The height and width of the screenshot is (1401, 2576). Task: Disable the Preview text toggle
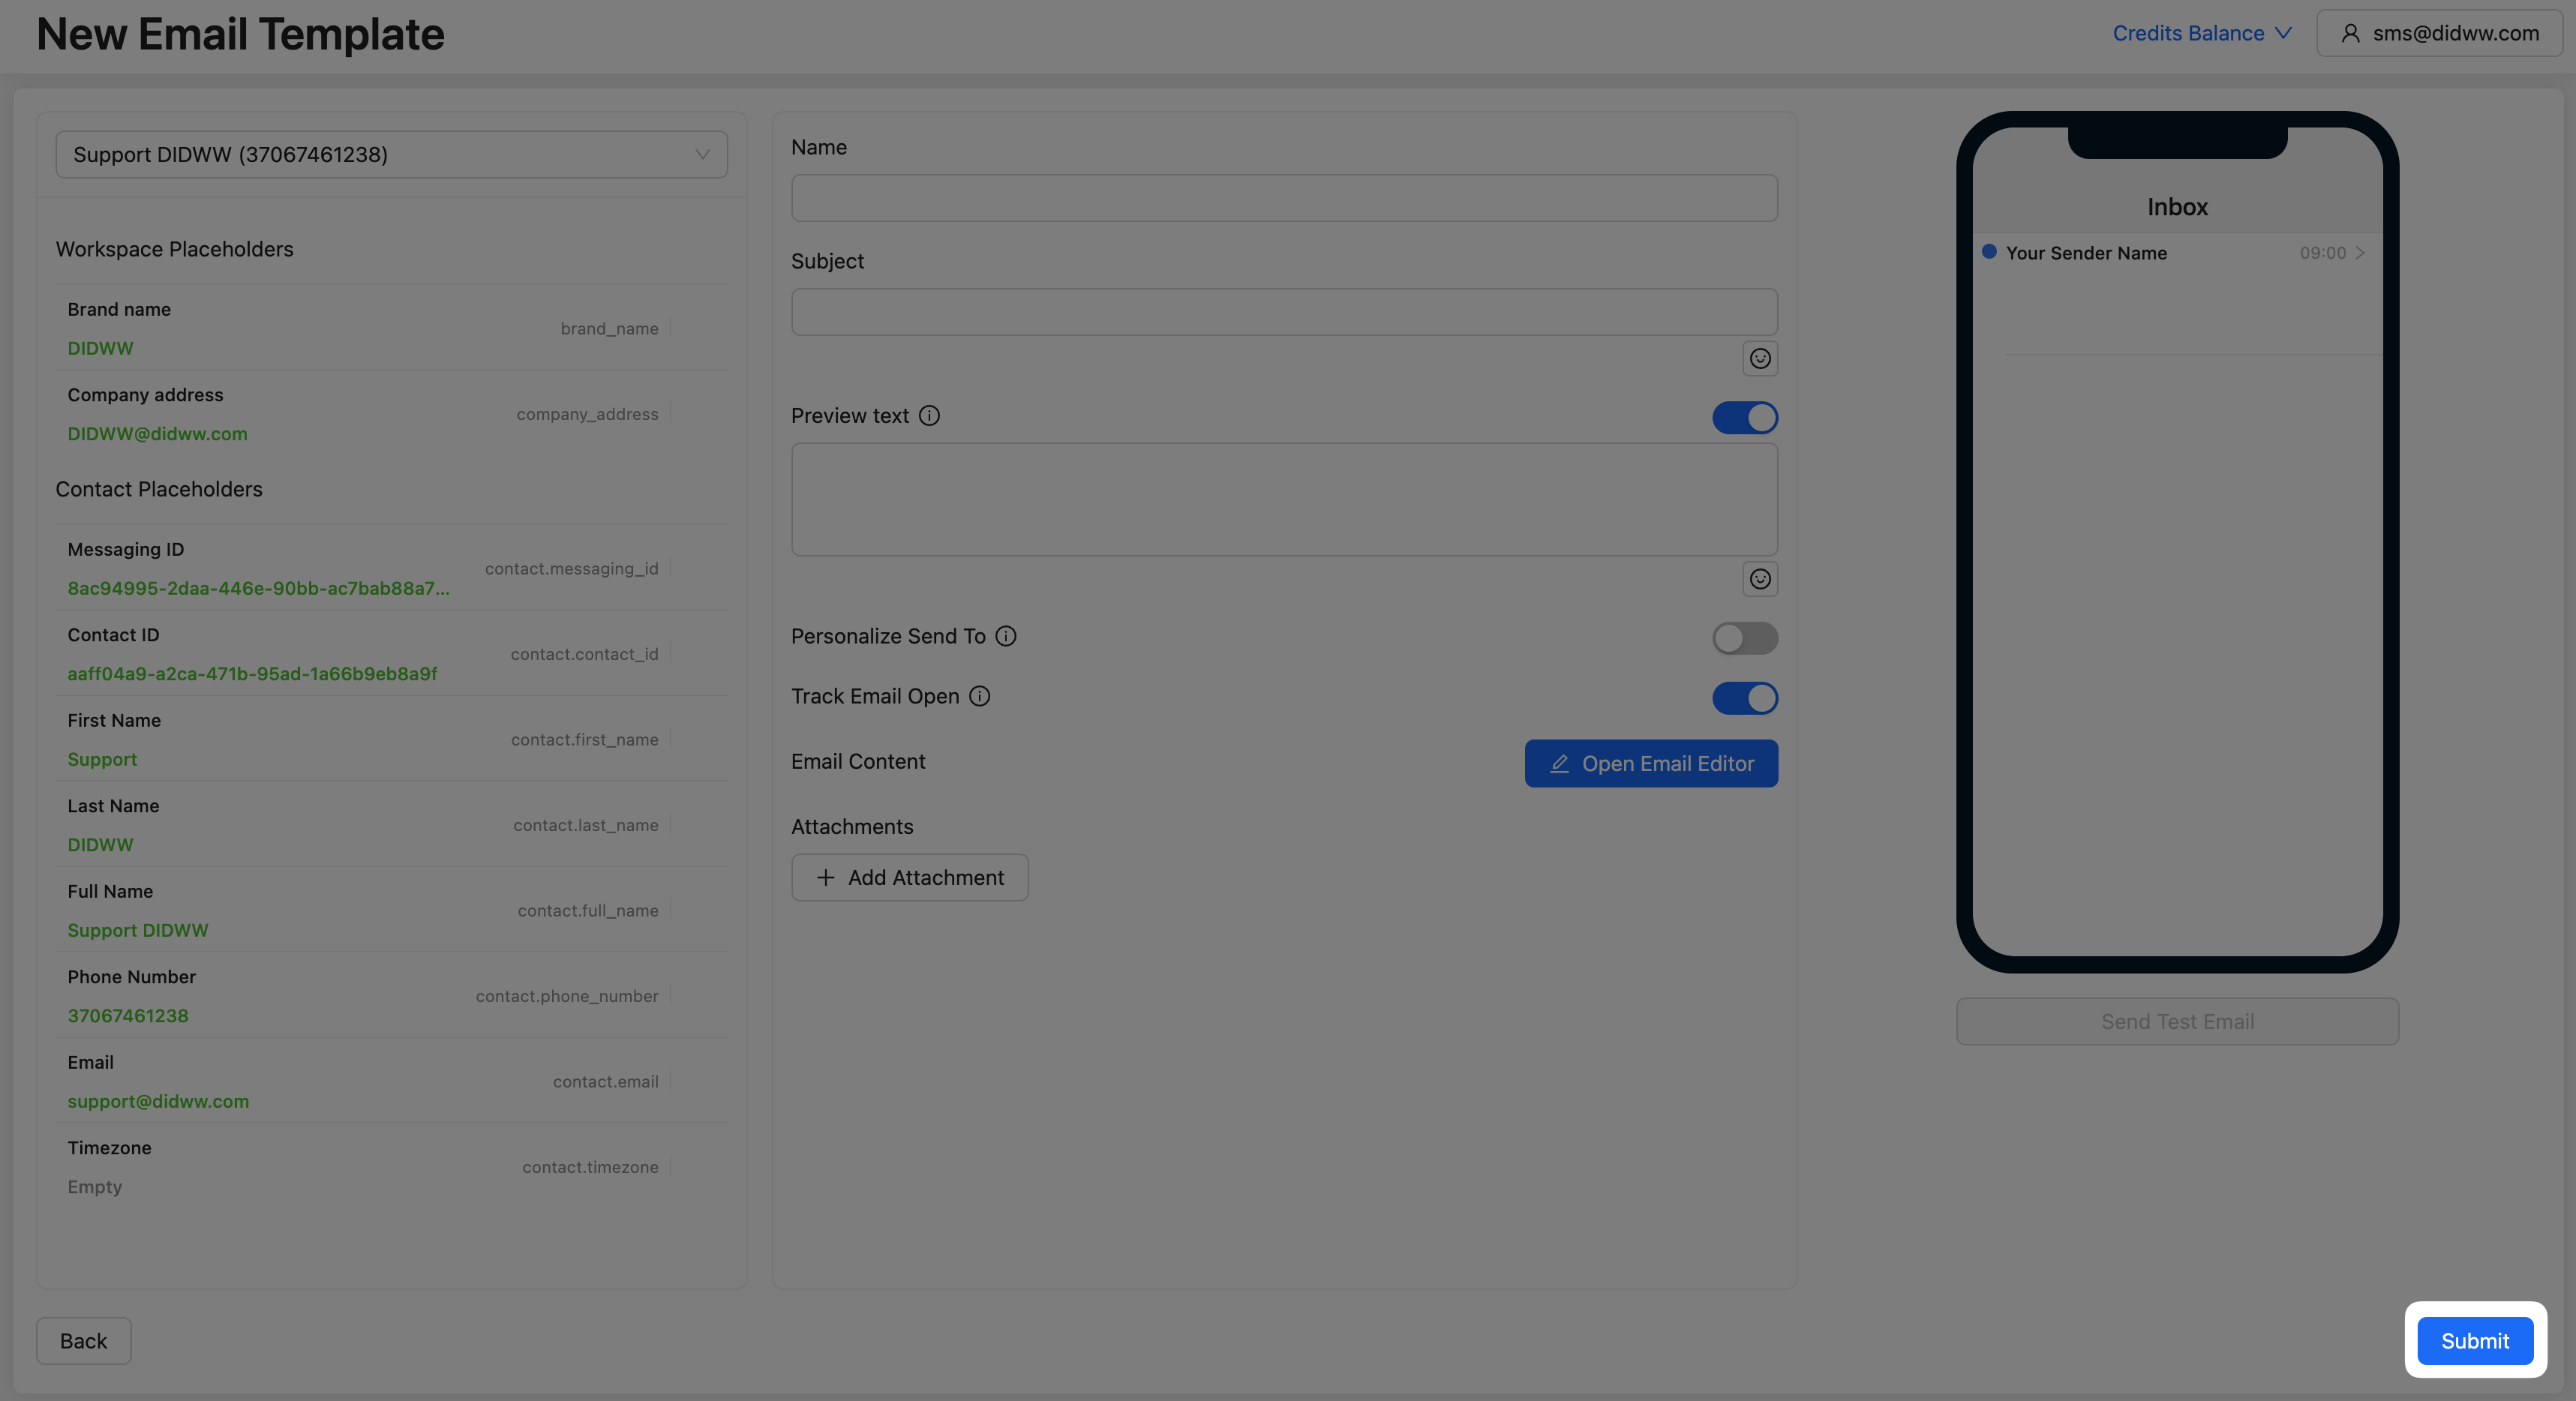coord(1744,417)
